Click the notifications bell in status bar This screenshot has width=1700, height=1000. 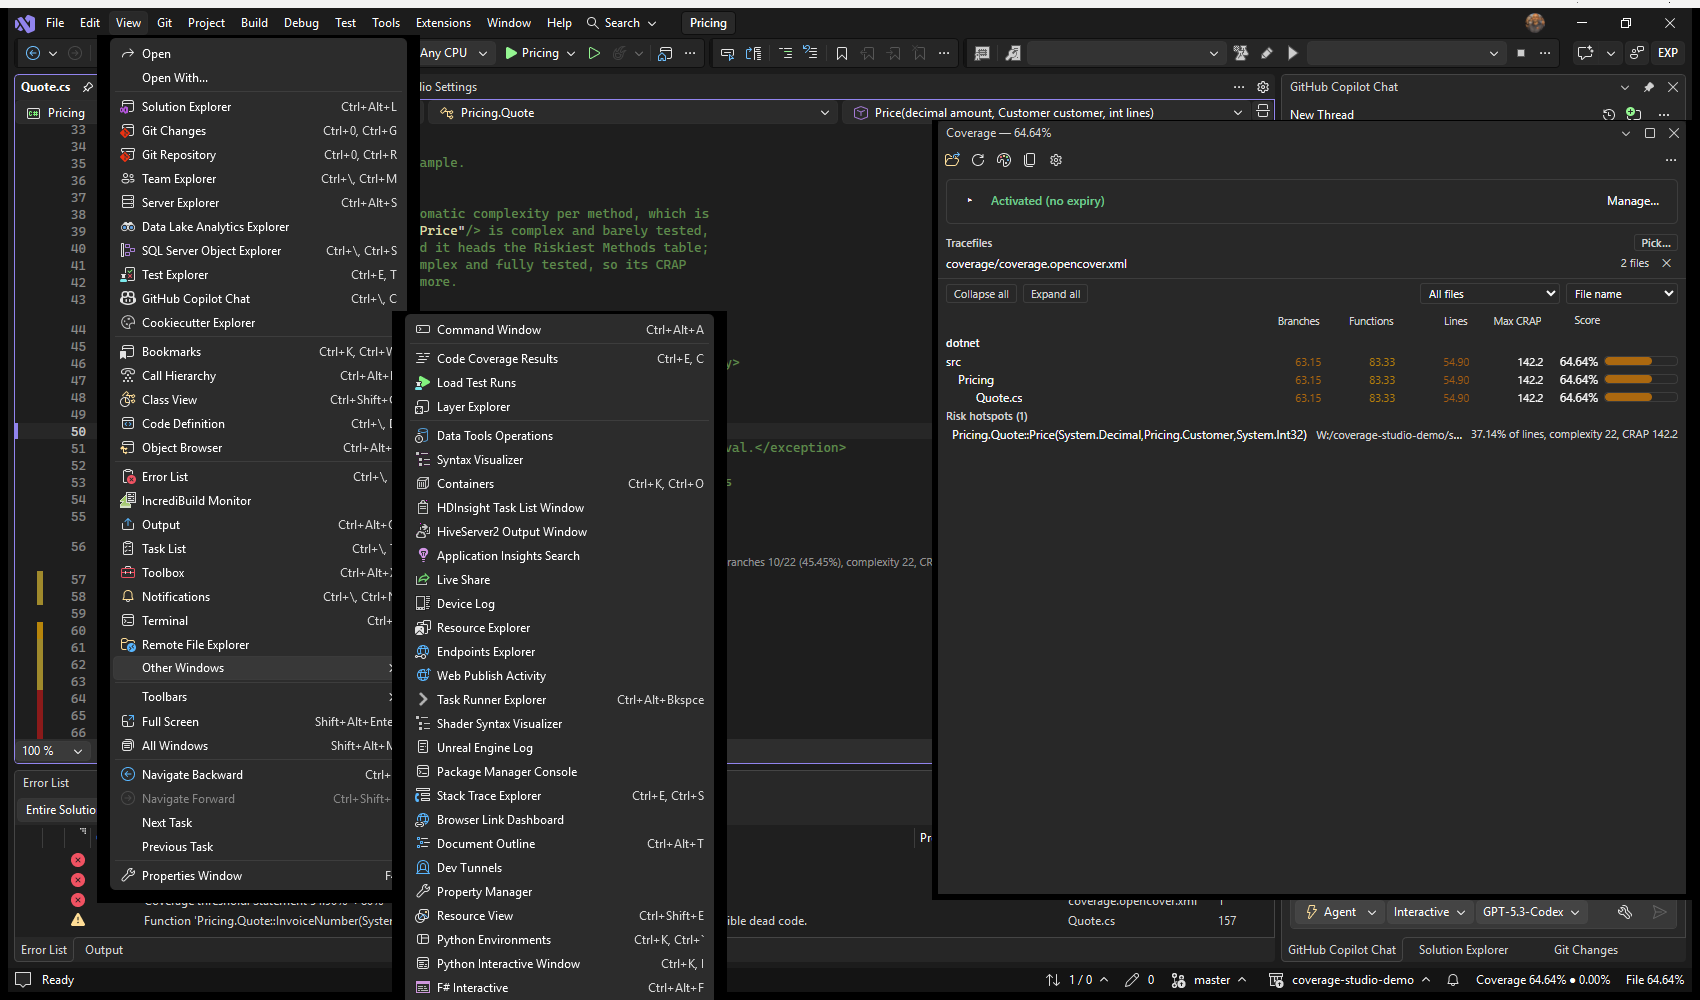click(1453, 980)
